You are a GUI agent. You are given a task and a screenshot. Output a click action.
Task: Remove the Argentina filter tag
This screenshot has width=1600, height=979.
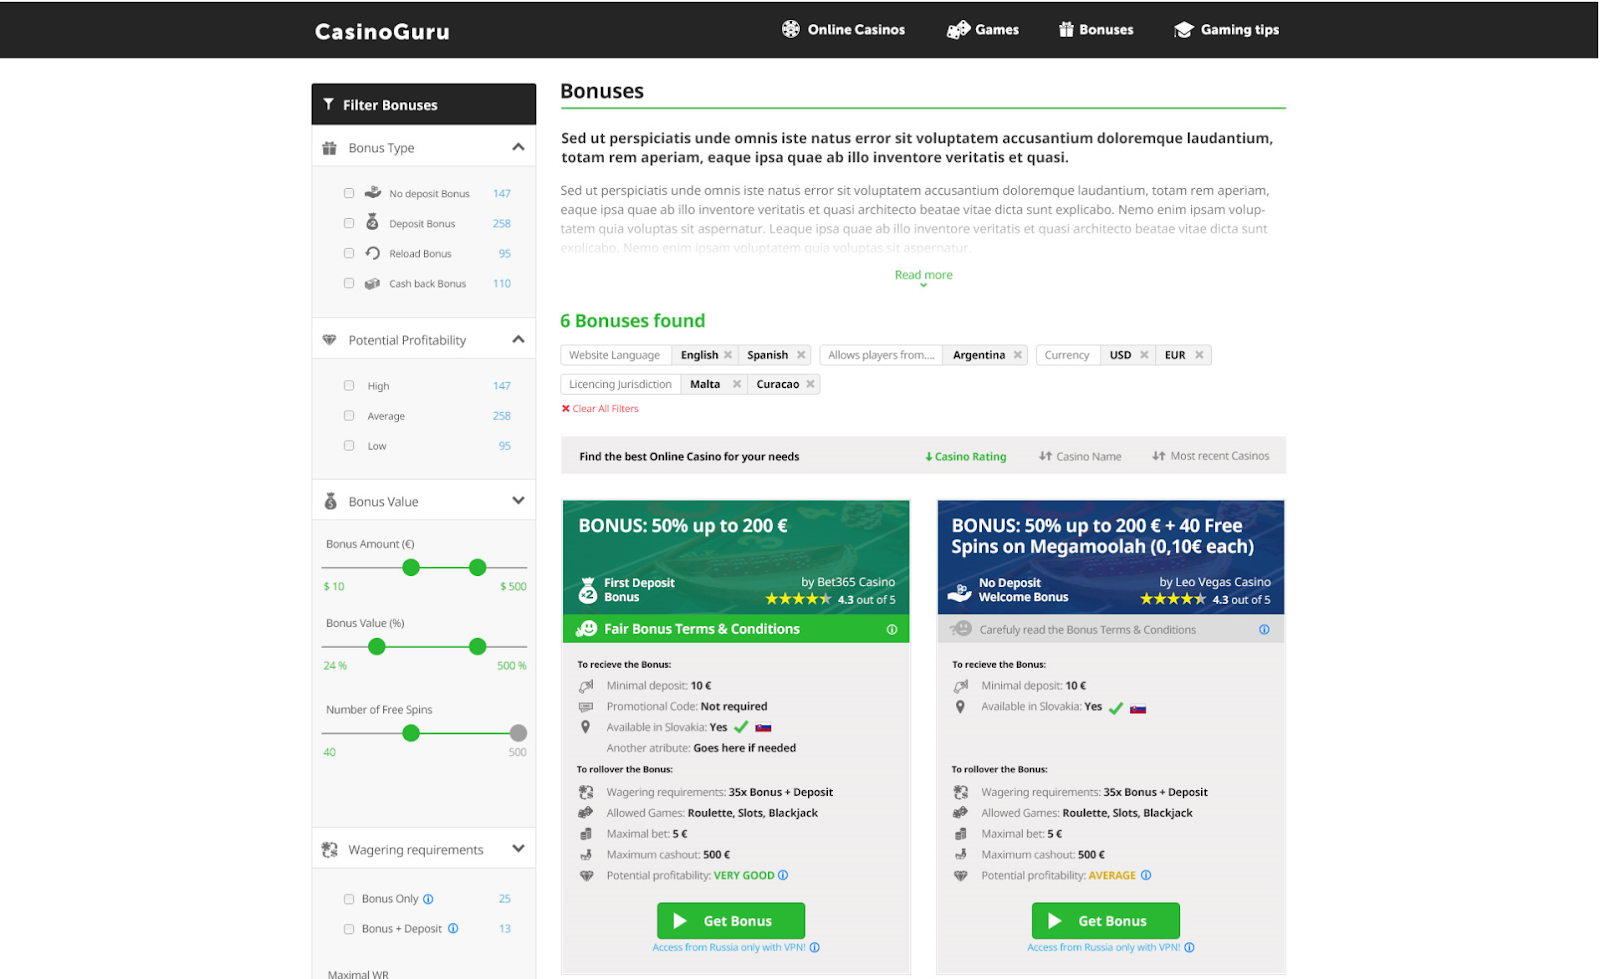(1018, 355)
